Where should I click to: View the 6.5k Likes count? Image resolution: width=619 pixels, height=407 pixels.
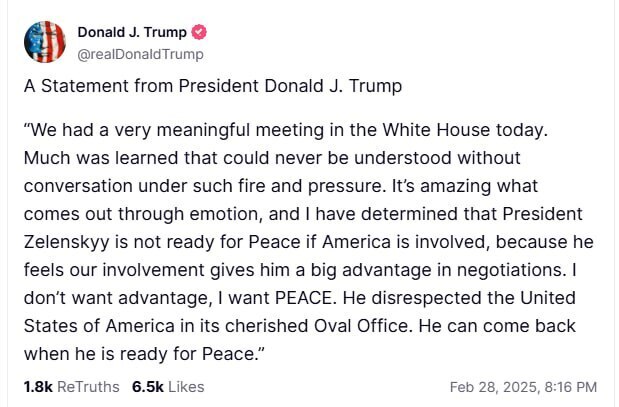148,387
